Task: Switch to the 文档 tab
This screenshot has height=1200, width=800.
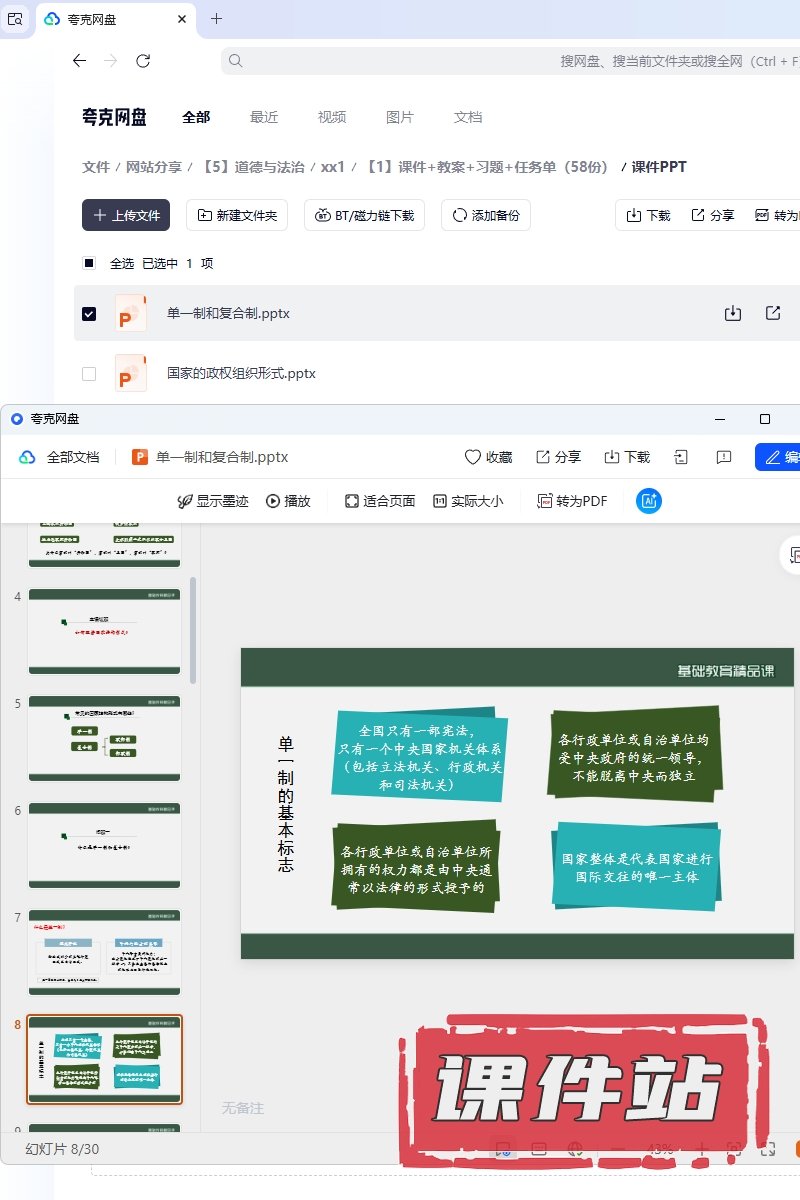Action: [468, 117]
